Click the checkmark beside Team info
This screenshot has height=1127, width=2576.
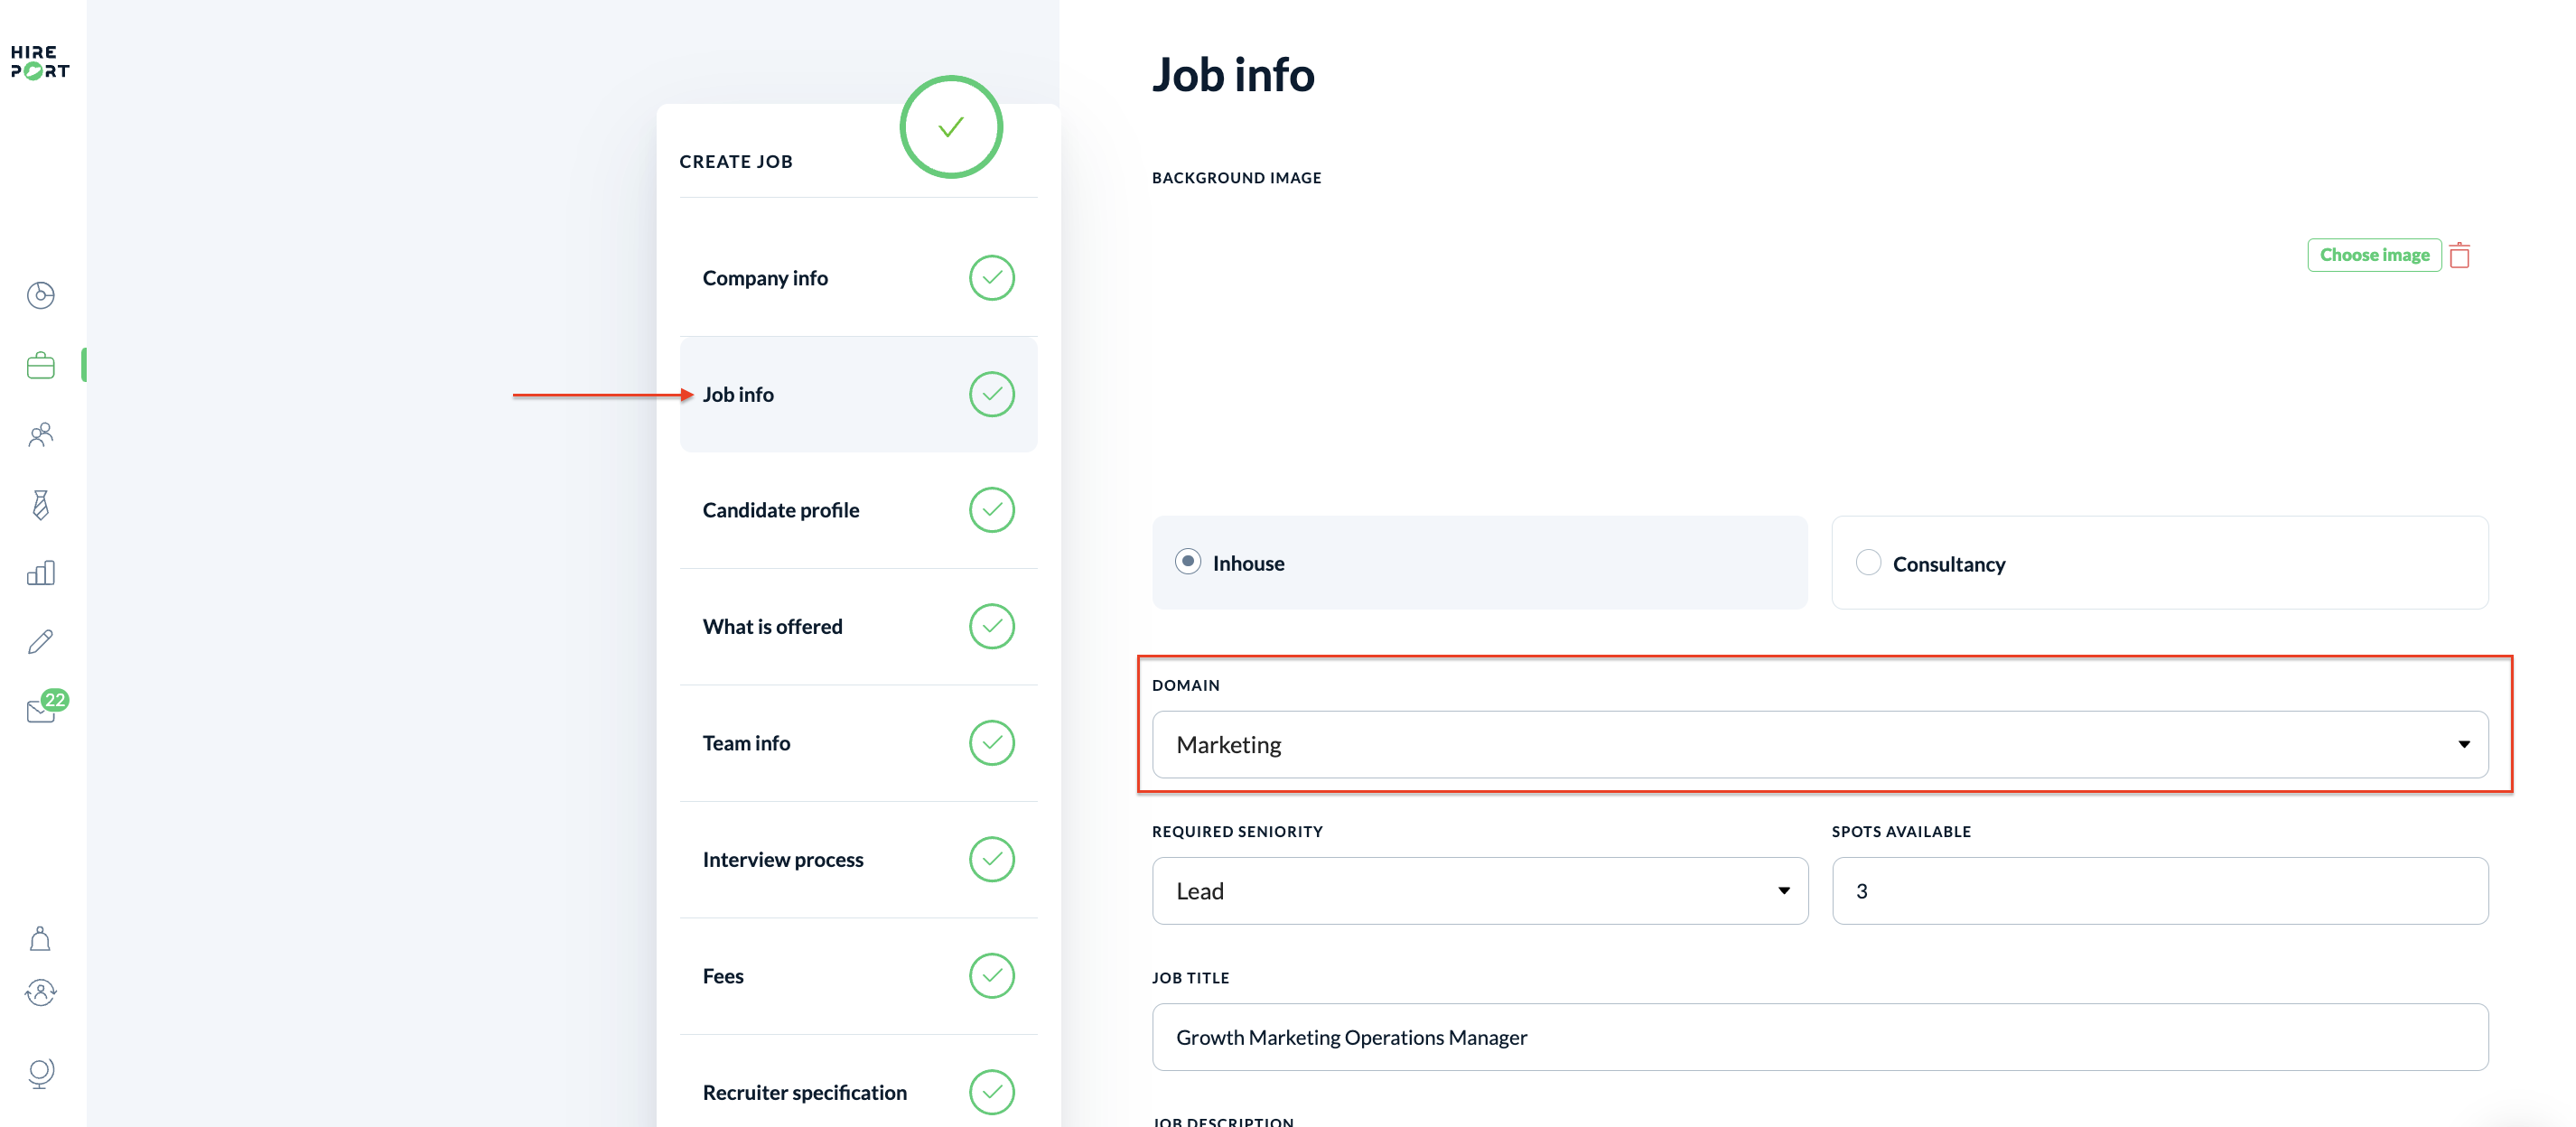[x=991, y=743]
